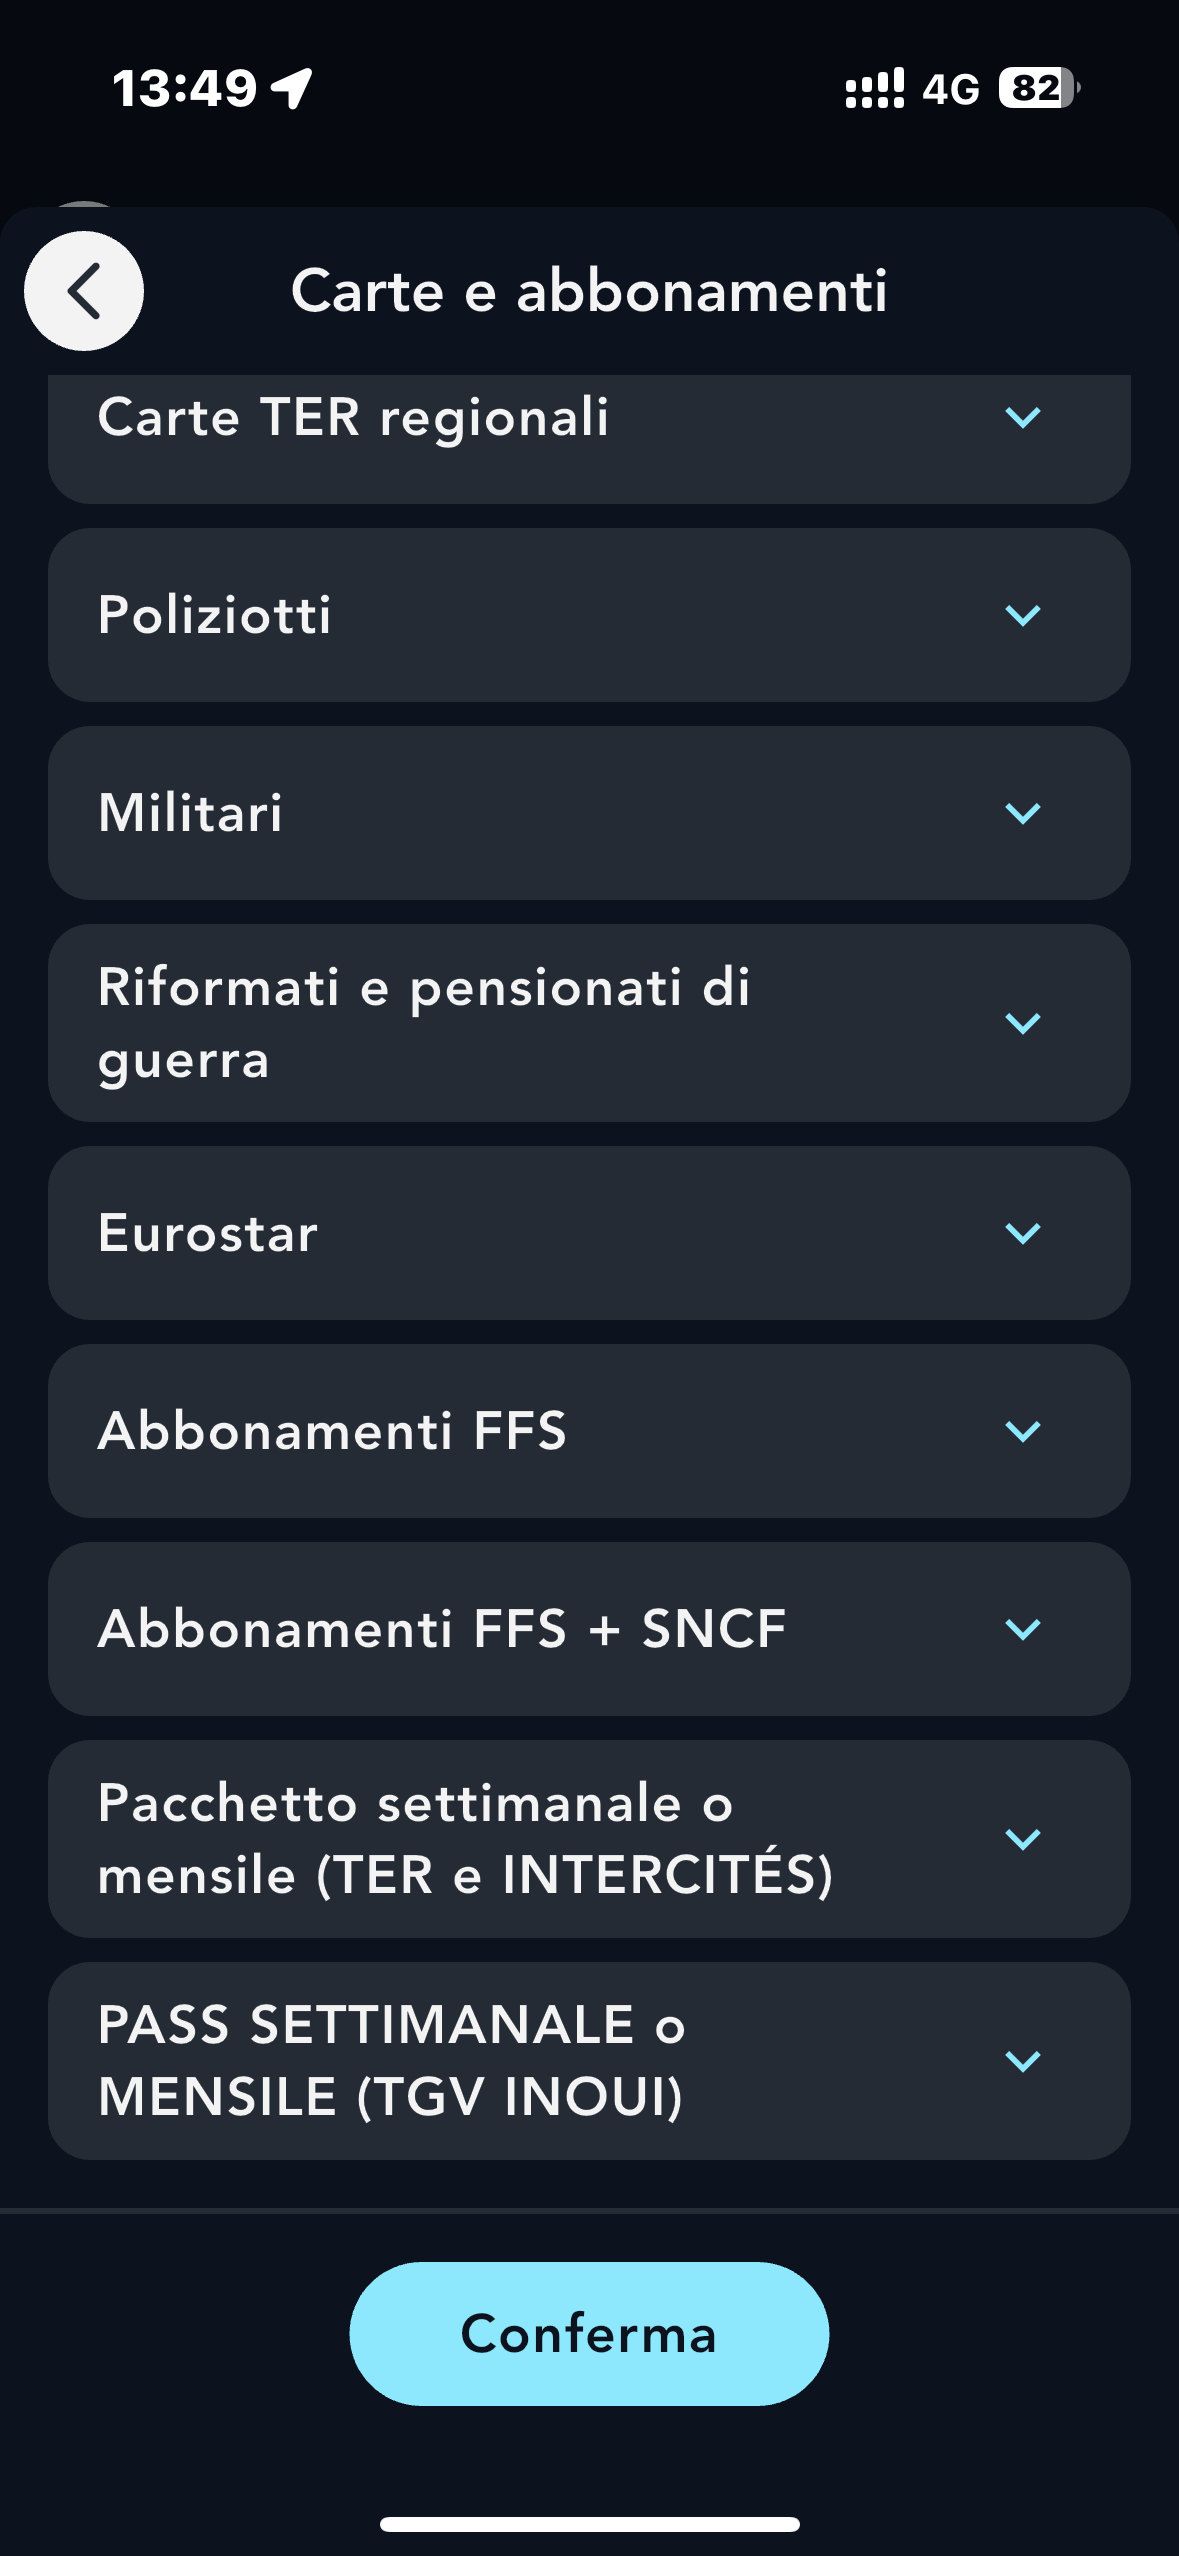1179x2556 pixels.
Task: Select the Militari category label
Action: pyautogui.click(x=191, y=813)
